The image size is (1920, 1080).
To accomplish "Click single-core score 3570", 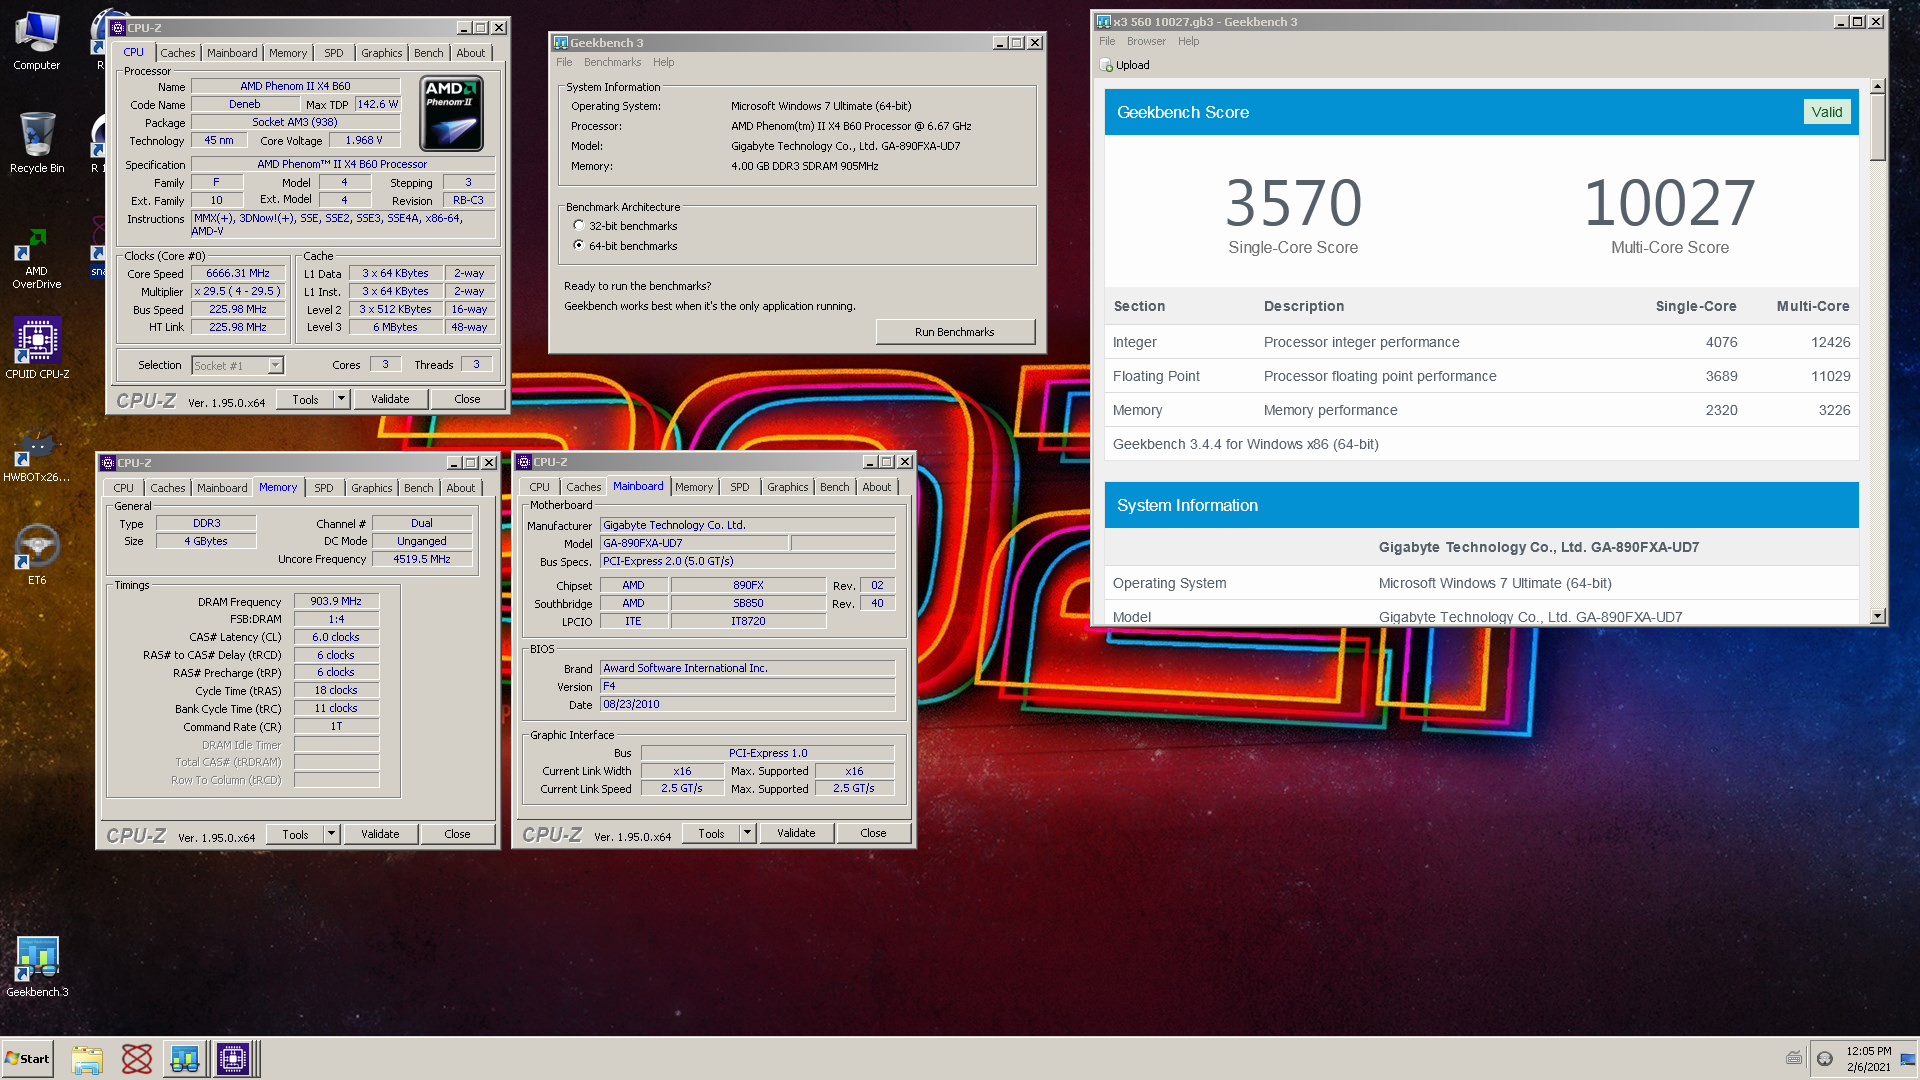I will click(1293, 203).
